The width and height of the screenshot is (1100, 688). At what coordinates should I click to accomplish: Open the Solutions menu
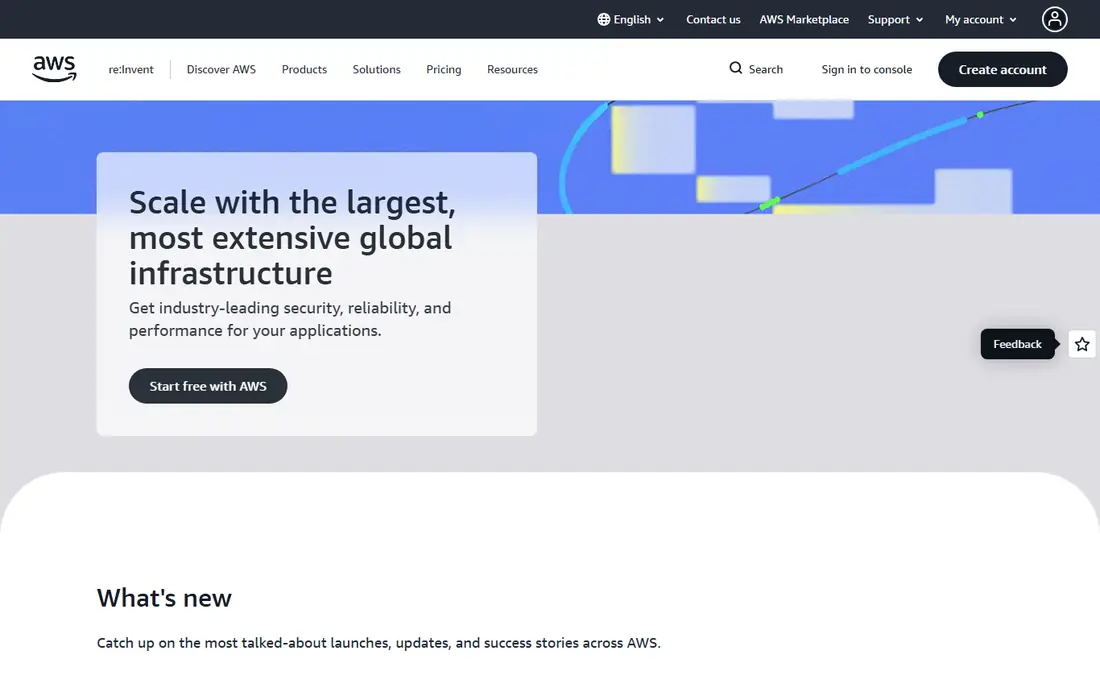[376, 69]
